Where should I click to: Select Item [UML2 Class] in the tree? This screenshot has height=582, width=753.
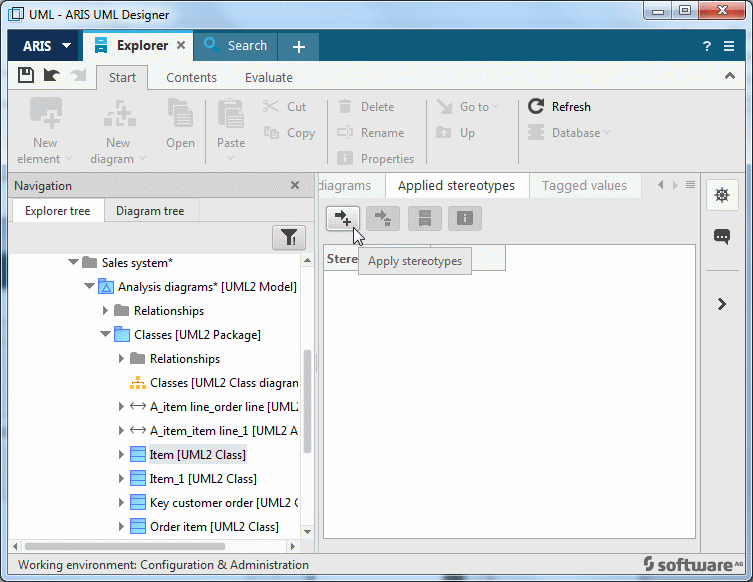pos(197,454)
